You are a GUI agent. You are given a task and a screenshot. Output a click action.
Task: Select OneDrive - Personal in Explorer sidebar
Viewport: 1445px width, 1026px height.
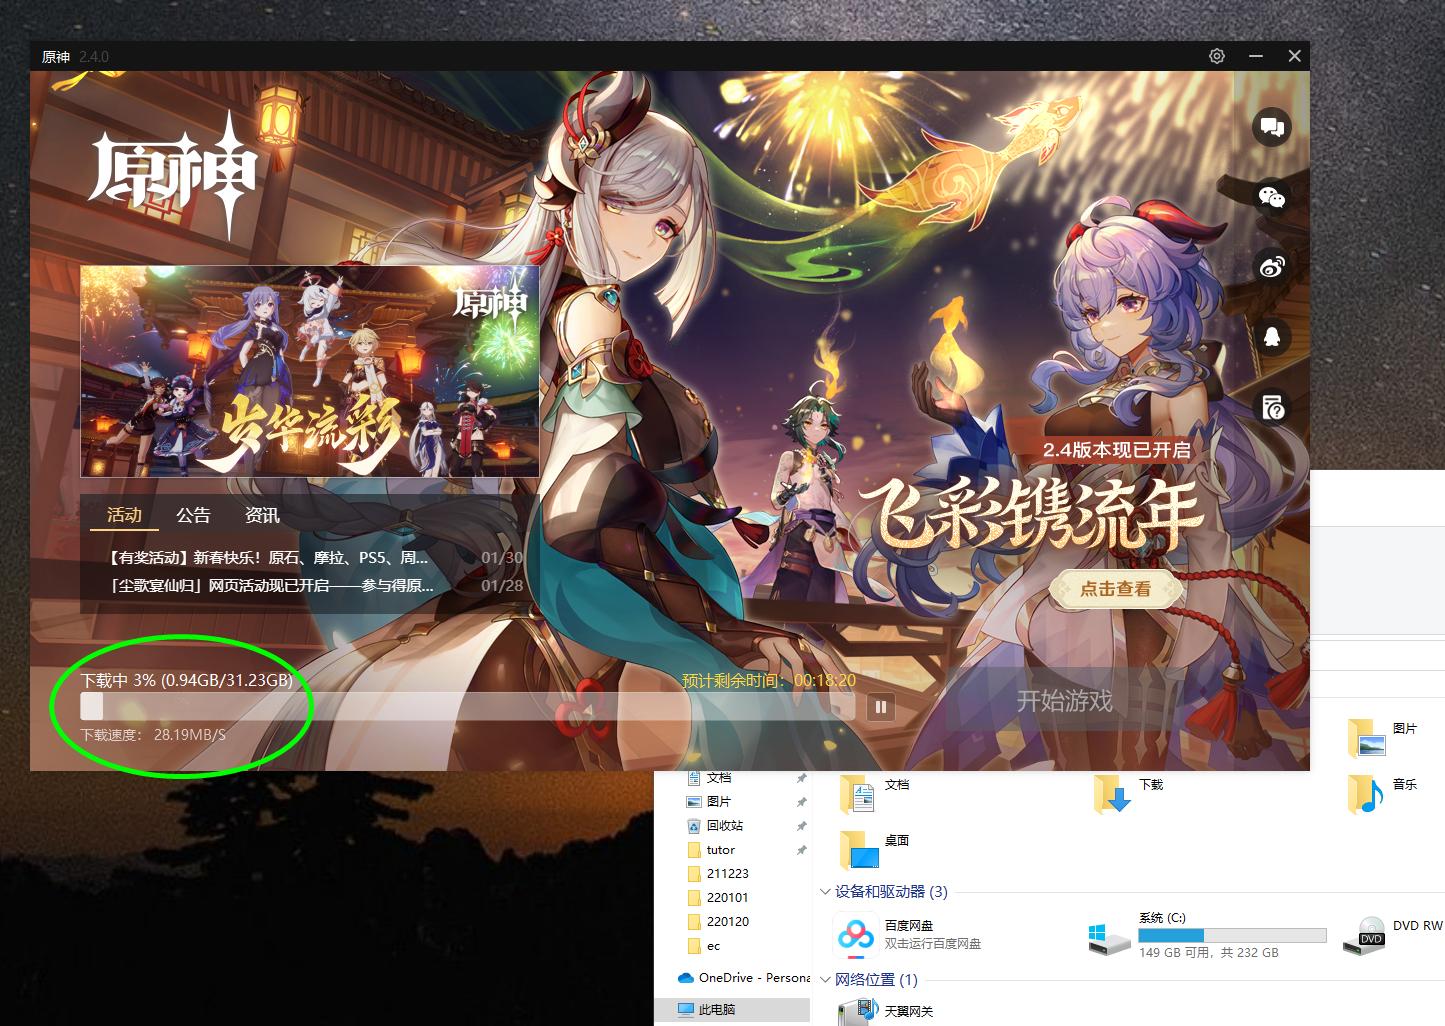745,977
